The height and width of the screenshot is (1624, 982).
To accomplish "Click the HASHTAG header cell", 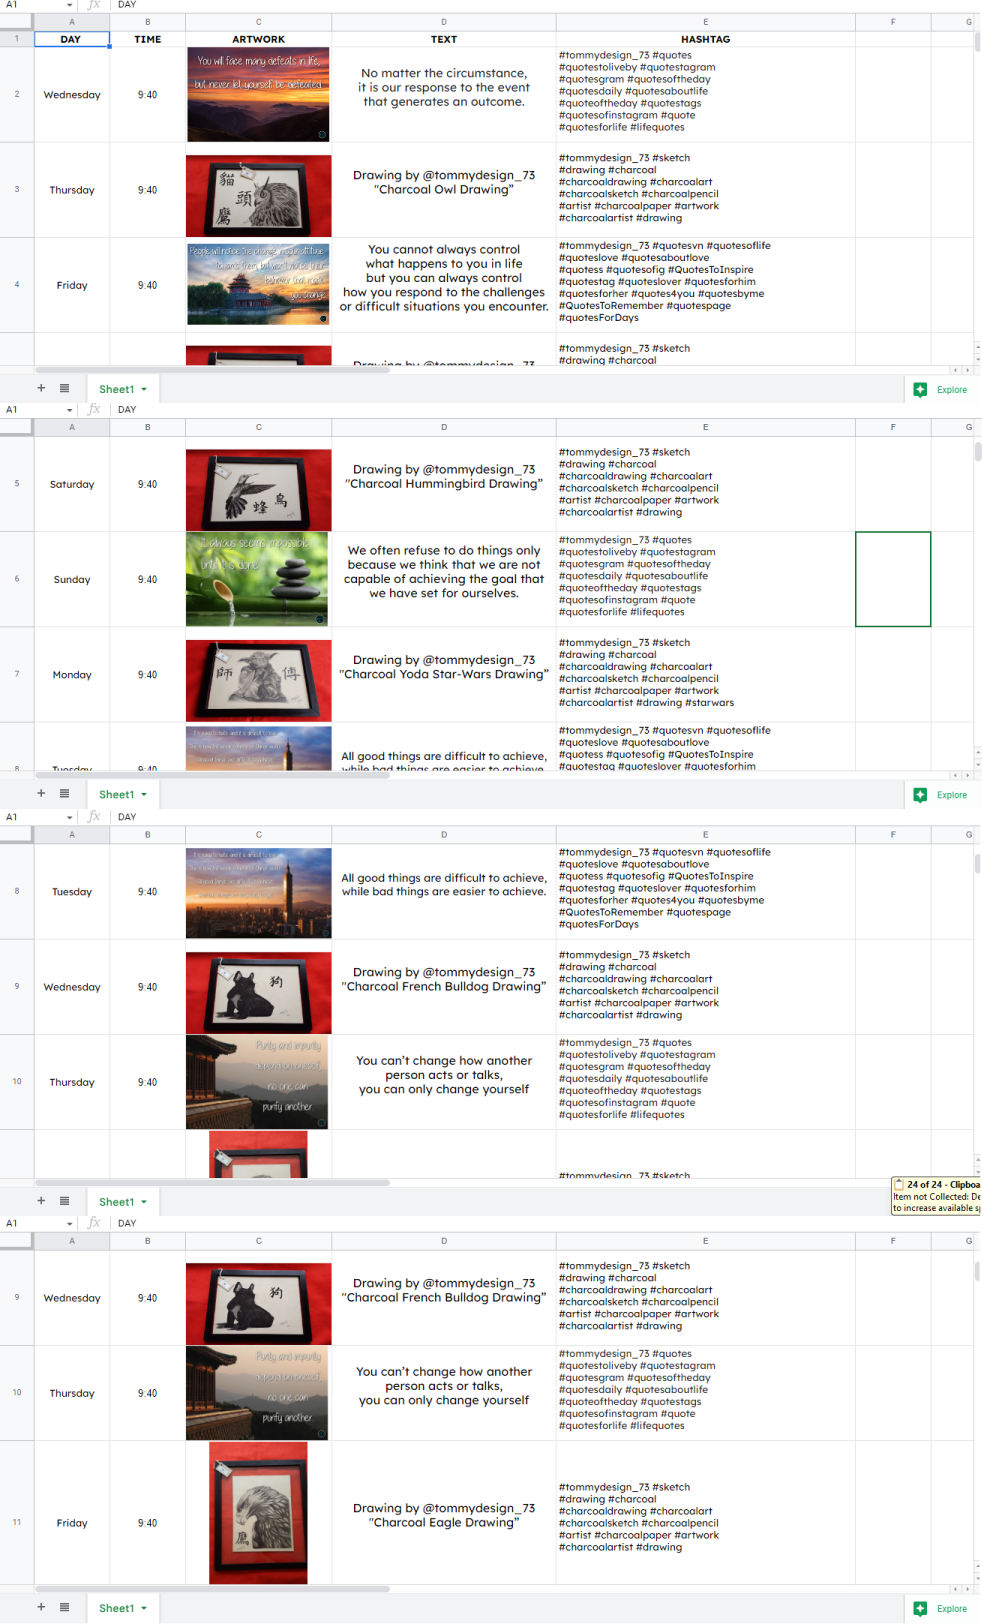I will coord(705,39).
